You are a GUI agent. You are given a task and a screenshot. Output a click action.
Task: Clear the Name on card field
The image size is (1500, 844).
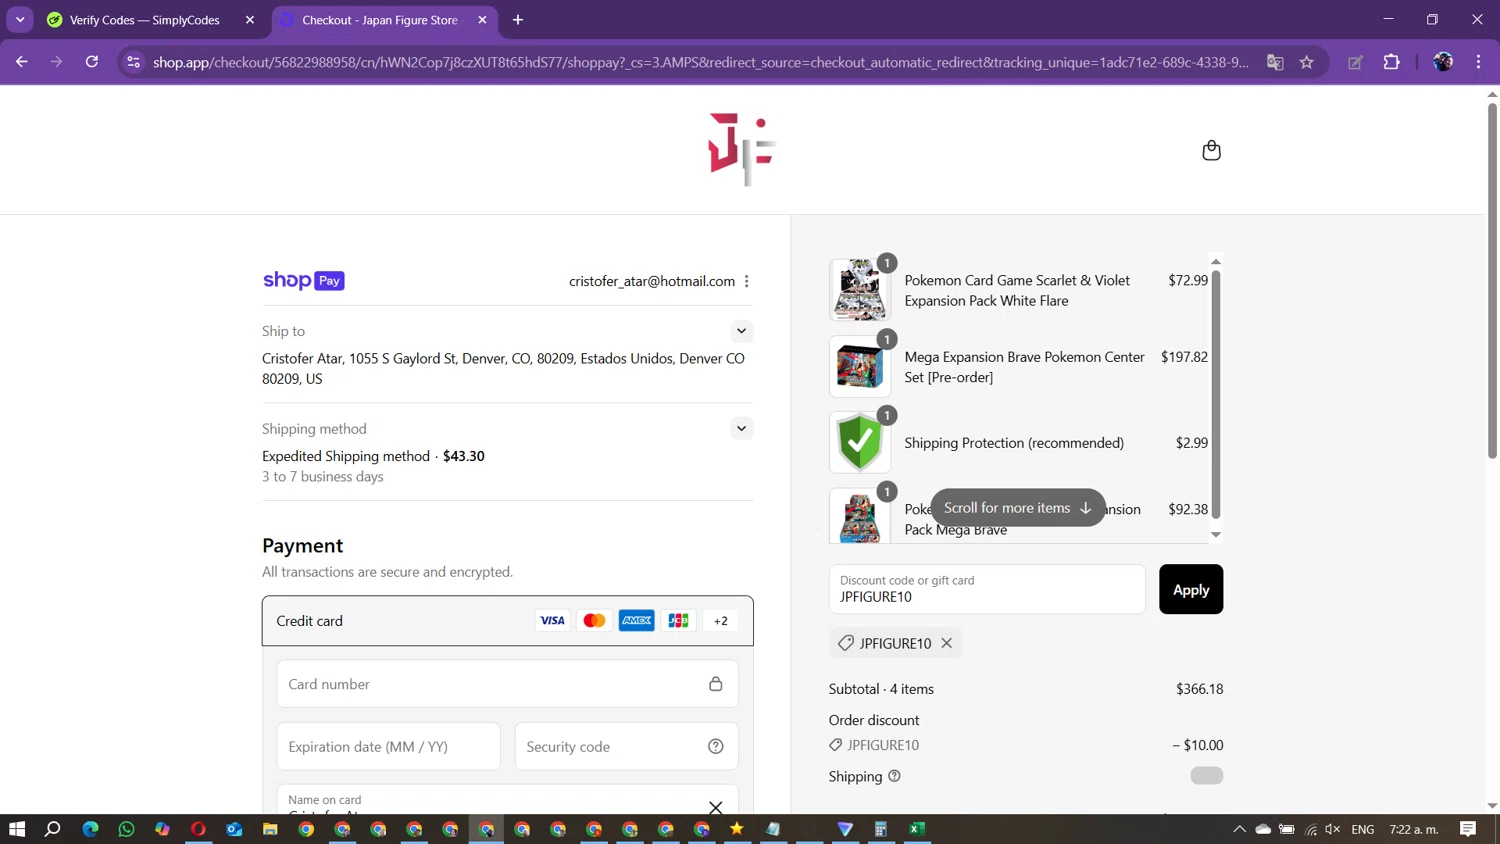coord(716,807)
